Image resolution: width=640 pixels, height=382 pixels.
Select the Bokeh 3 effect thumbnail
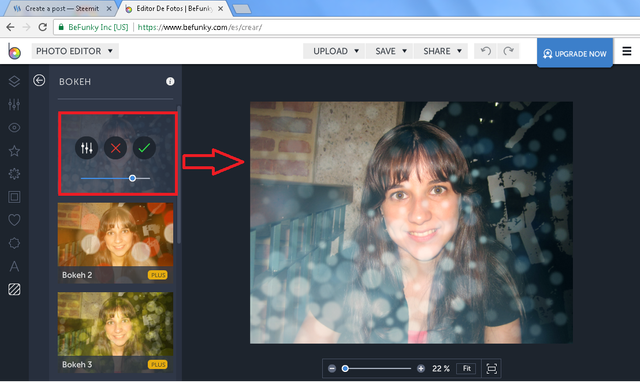coord(116,332)
